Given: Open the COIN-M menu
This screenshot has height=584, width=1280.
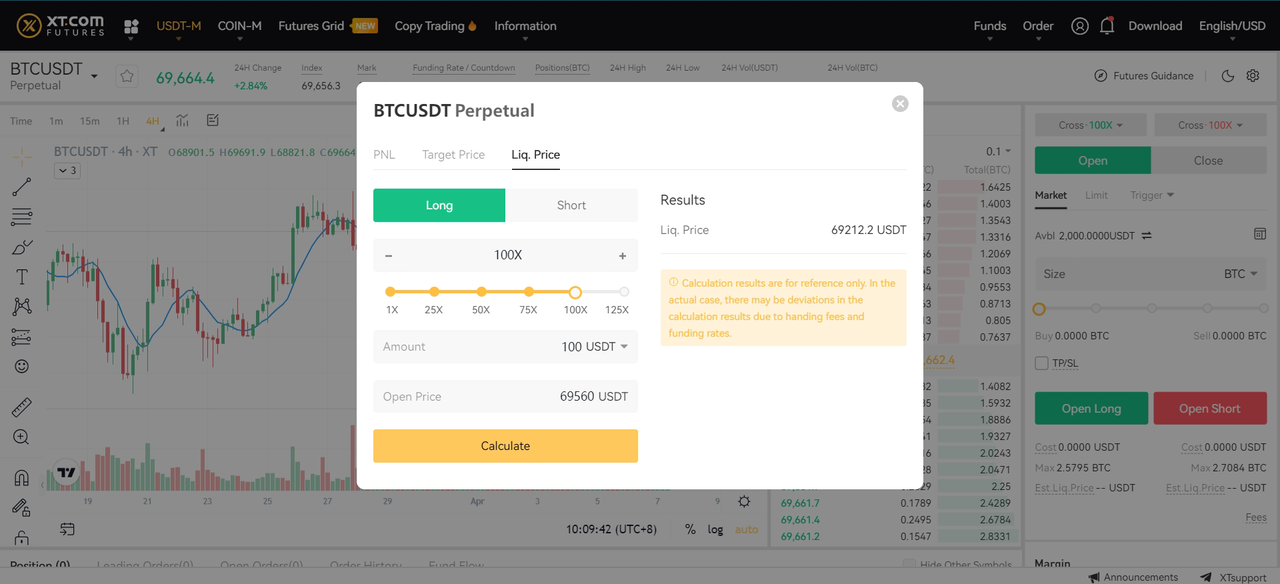Looking at the screenshot, I should click(240, 26).
